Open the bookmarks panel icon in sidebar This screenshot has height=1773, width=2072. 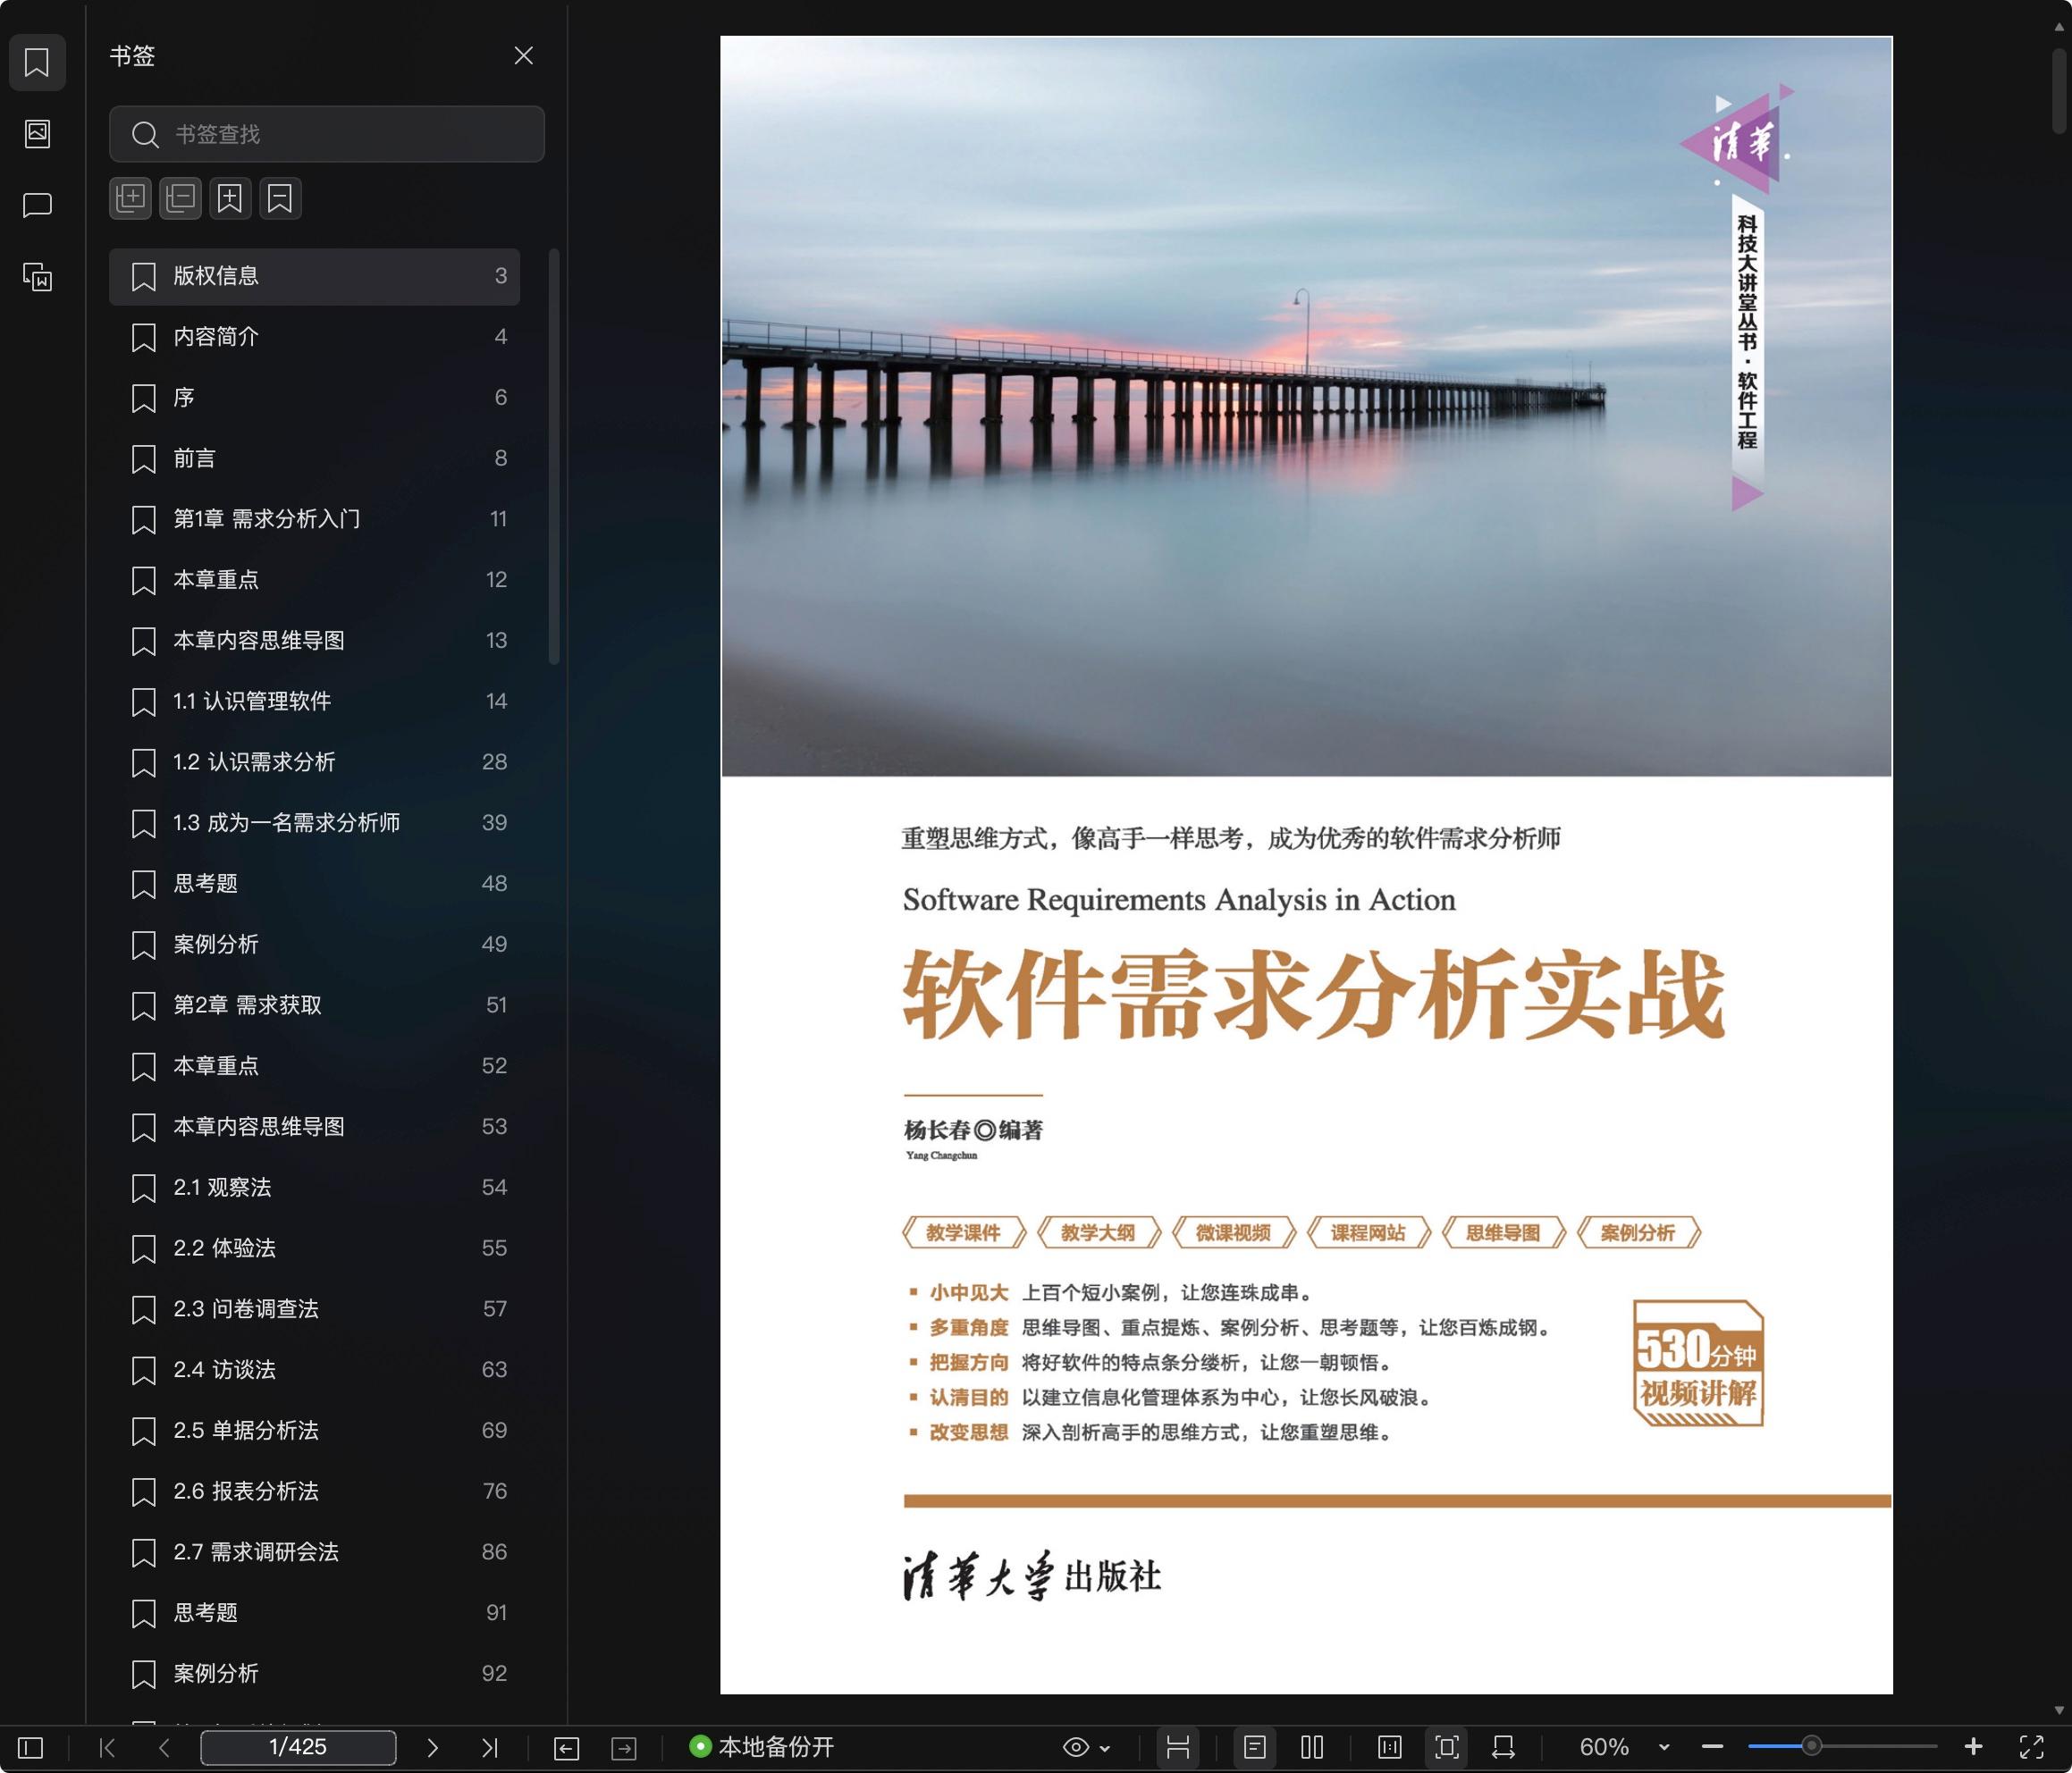37,62
